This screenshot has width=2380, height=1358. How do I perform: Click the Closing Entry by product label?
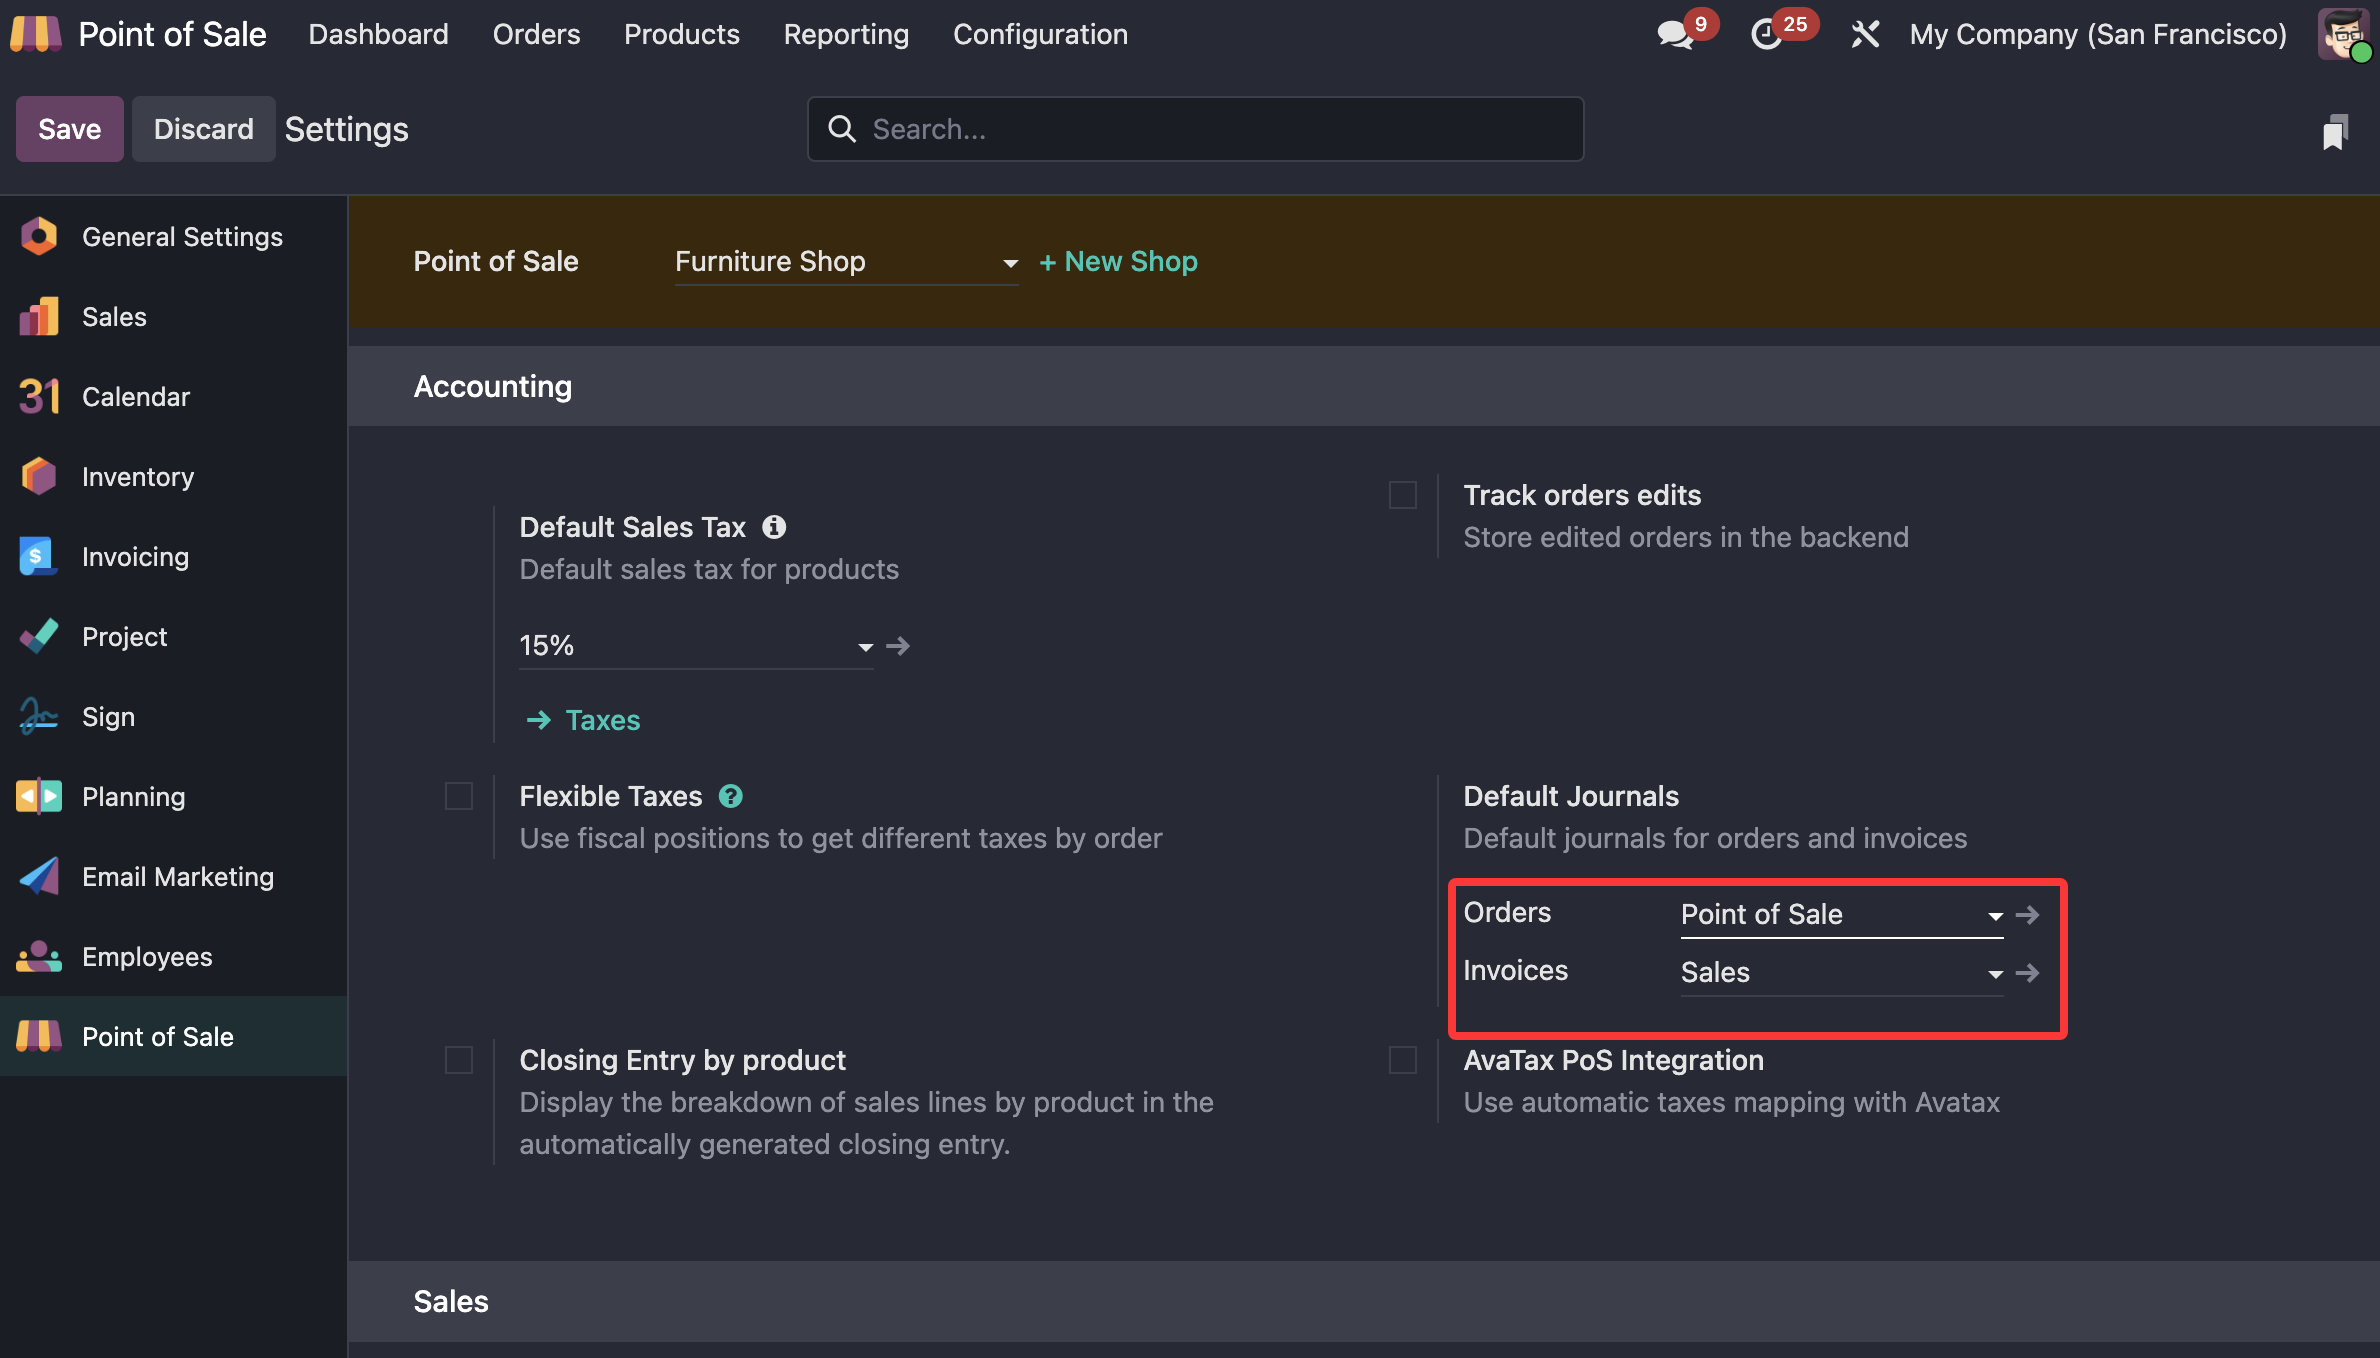click(x=682, y=1060)
